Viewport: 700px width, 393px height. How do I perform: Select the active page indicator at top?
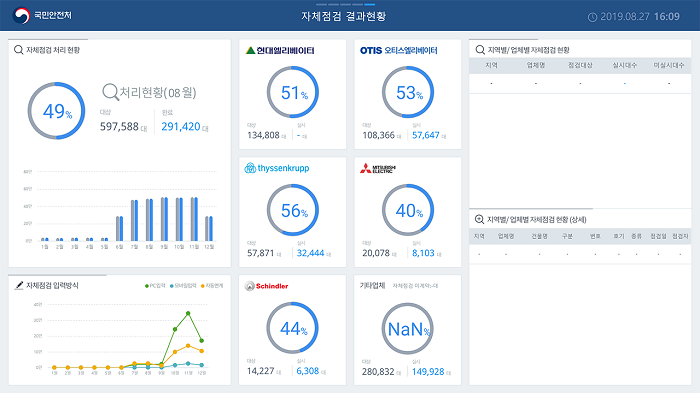(x=370, y=4)
